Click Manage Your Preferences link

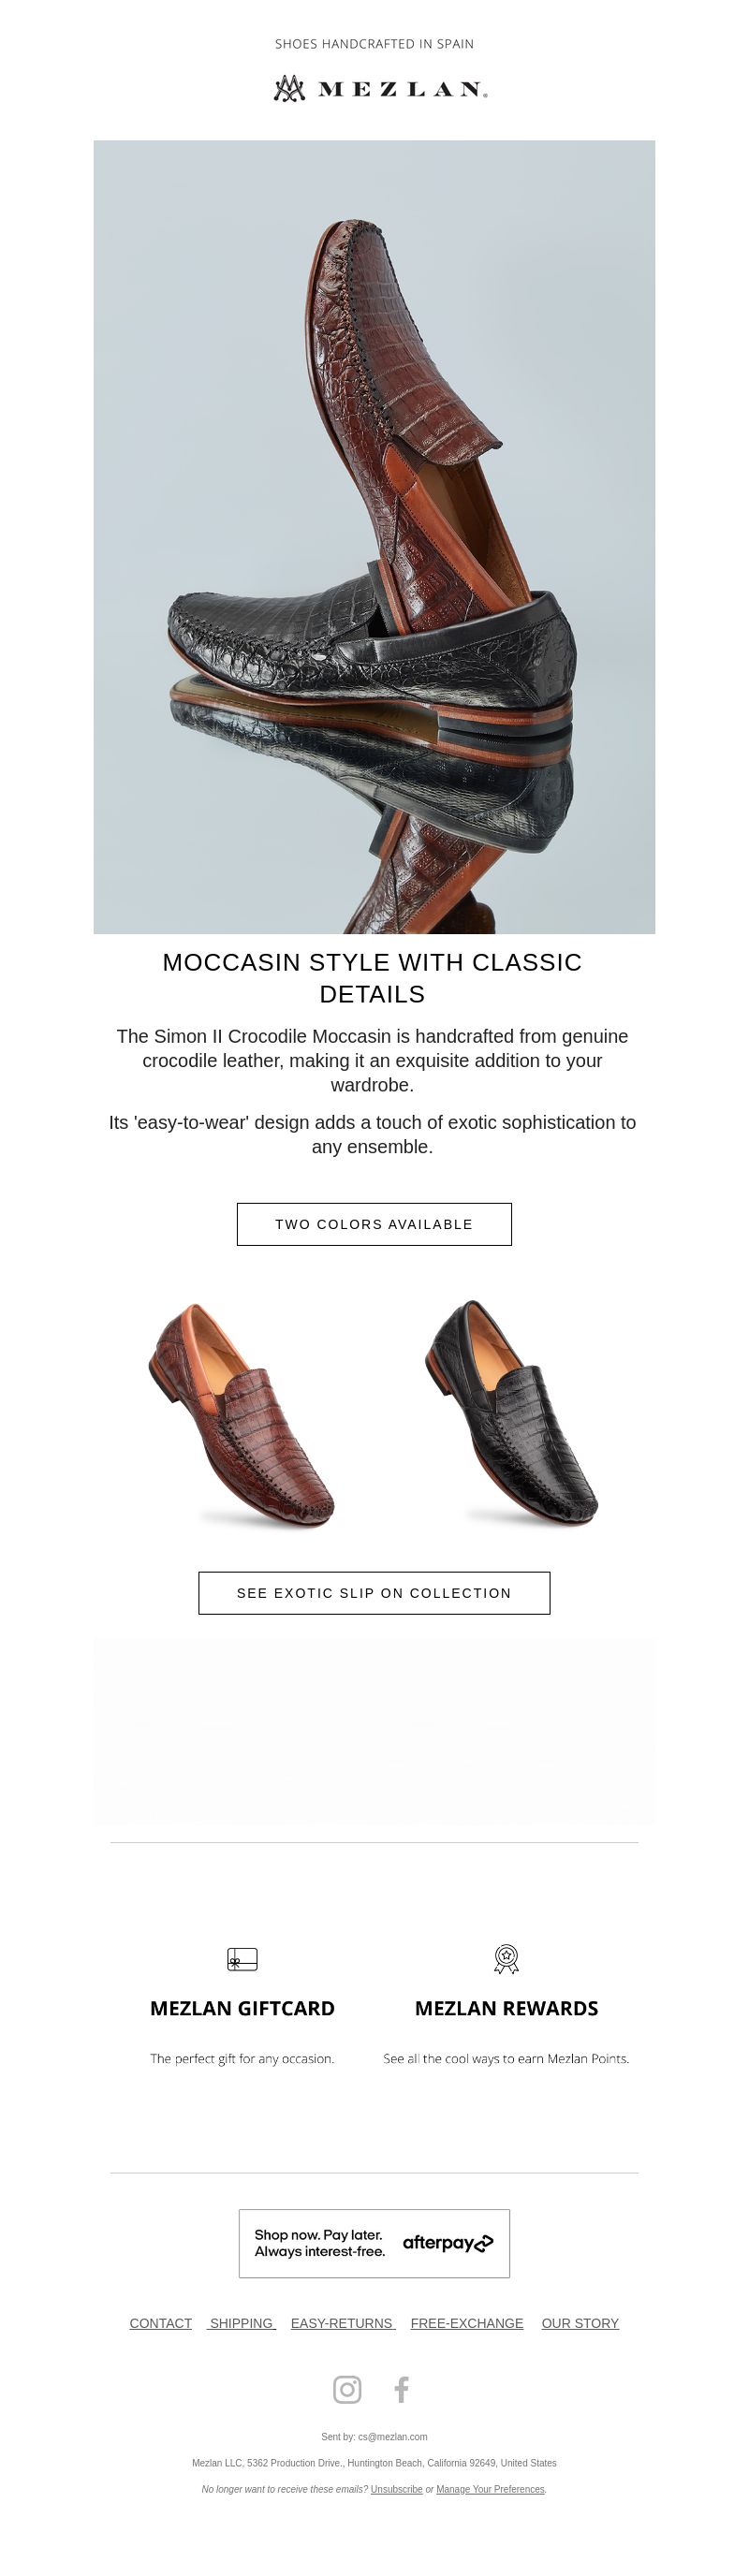tap(490, 2489)
